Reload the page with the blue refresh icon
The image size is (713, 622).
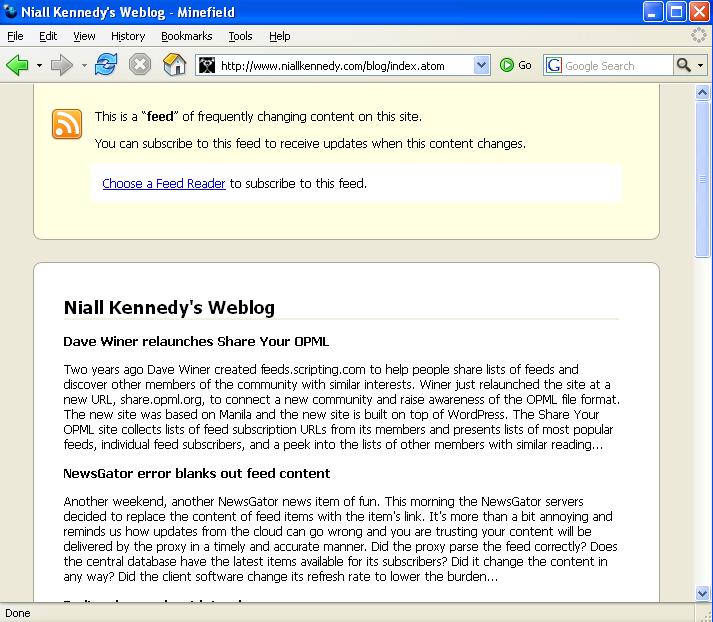106,65
